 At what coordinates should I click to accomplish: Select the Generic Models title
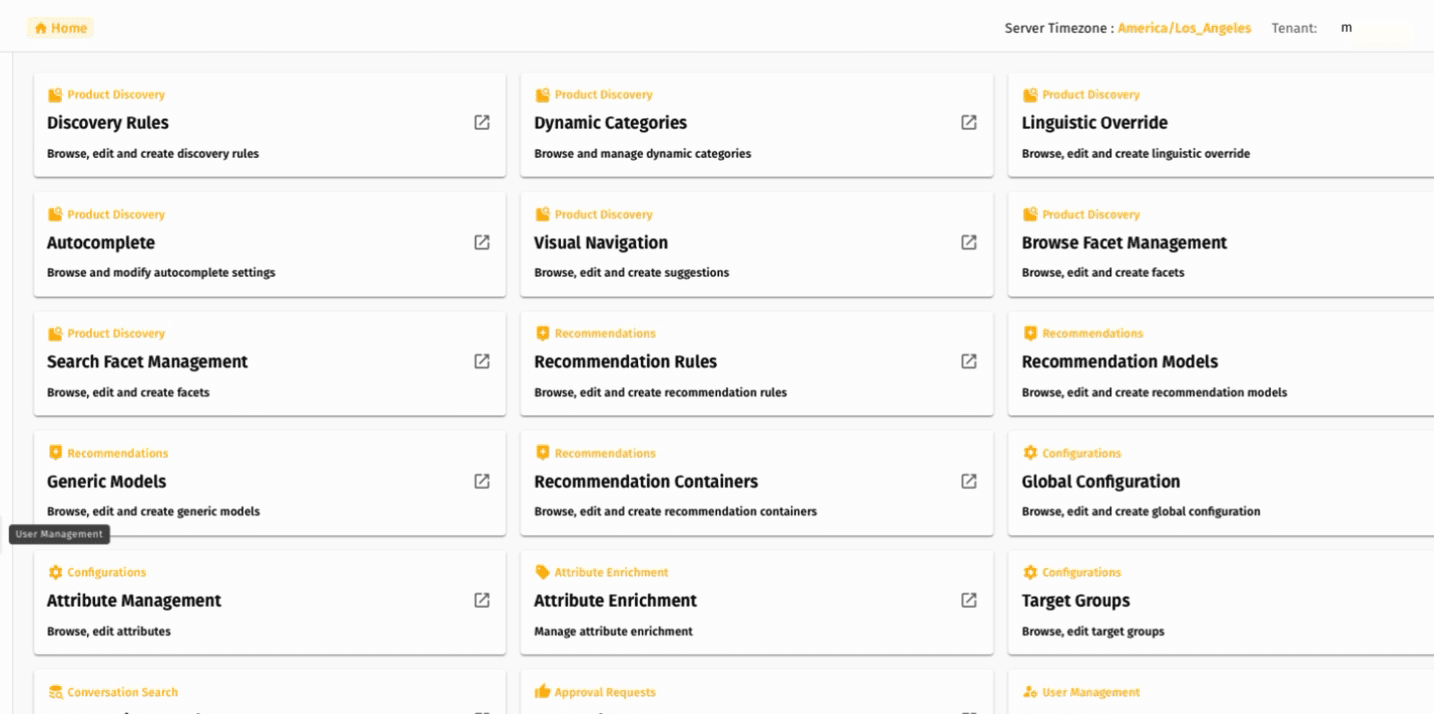pos(106,481)
